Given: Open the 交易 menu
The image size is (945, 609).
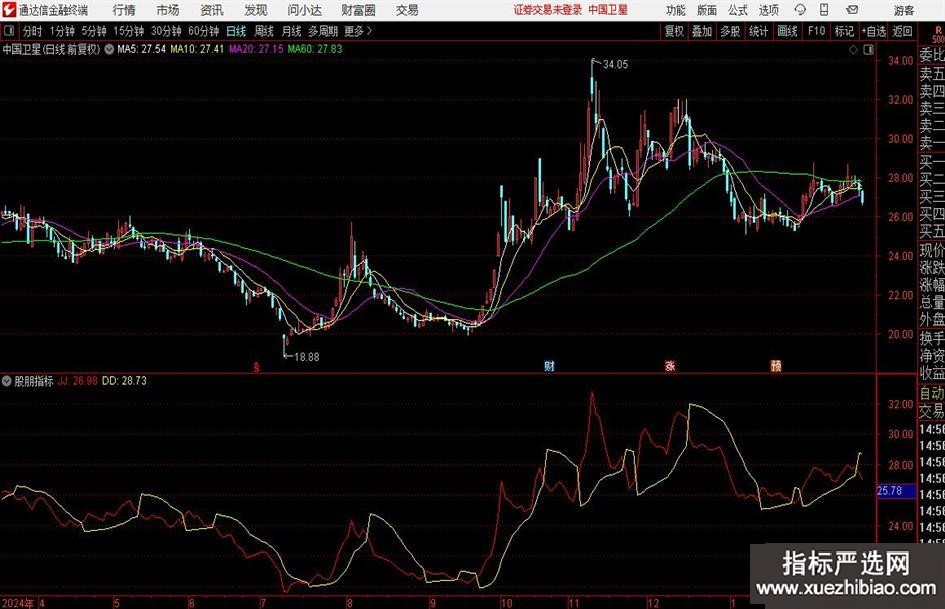Looking at the screenshot, I should point(407,10).
